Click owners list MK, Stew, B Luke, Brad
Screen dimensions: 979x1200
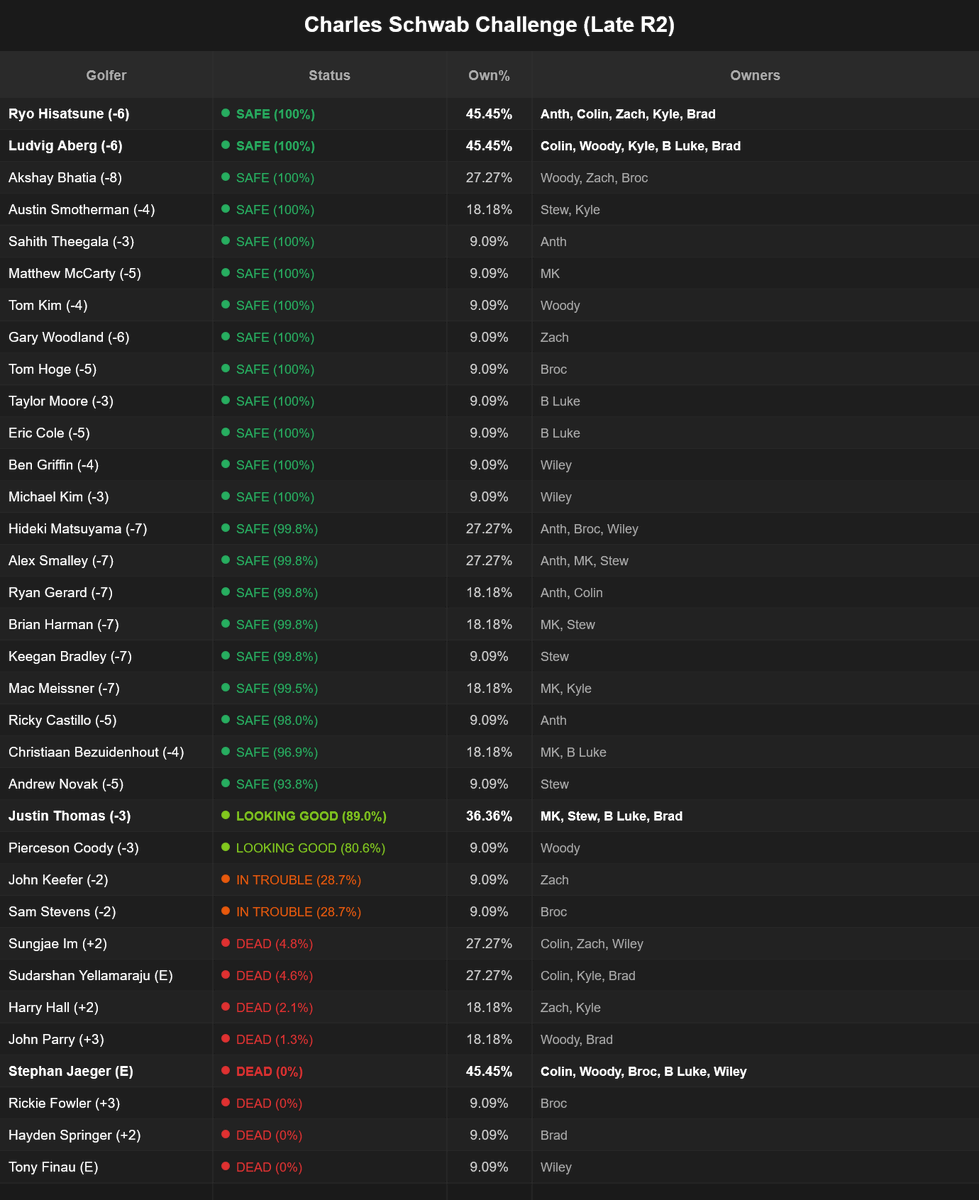tap(611, 816)
